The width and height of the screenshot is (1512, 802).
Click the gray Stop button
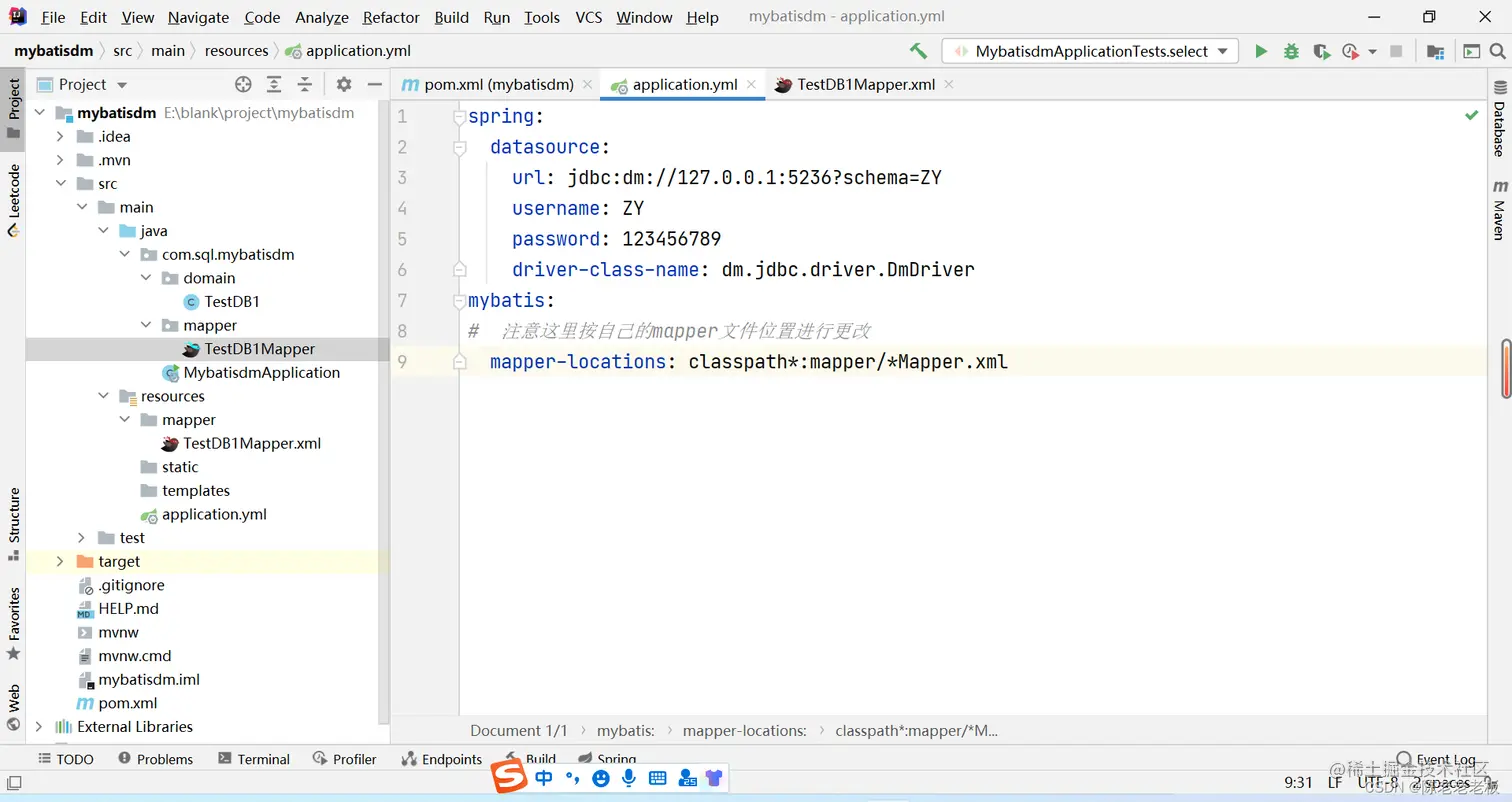1396,51
